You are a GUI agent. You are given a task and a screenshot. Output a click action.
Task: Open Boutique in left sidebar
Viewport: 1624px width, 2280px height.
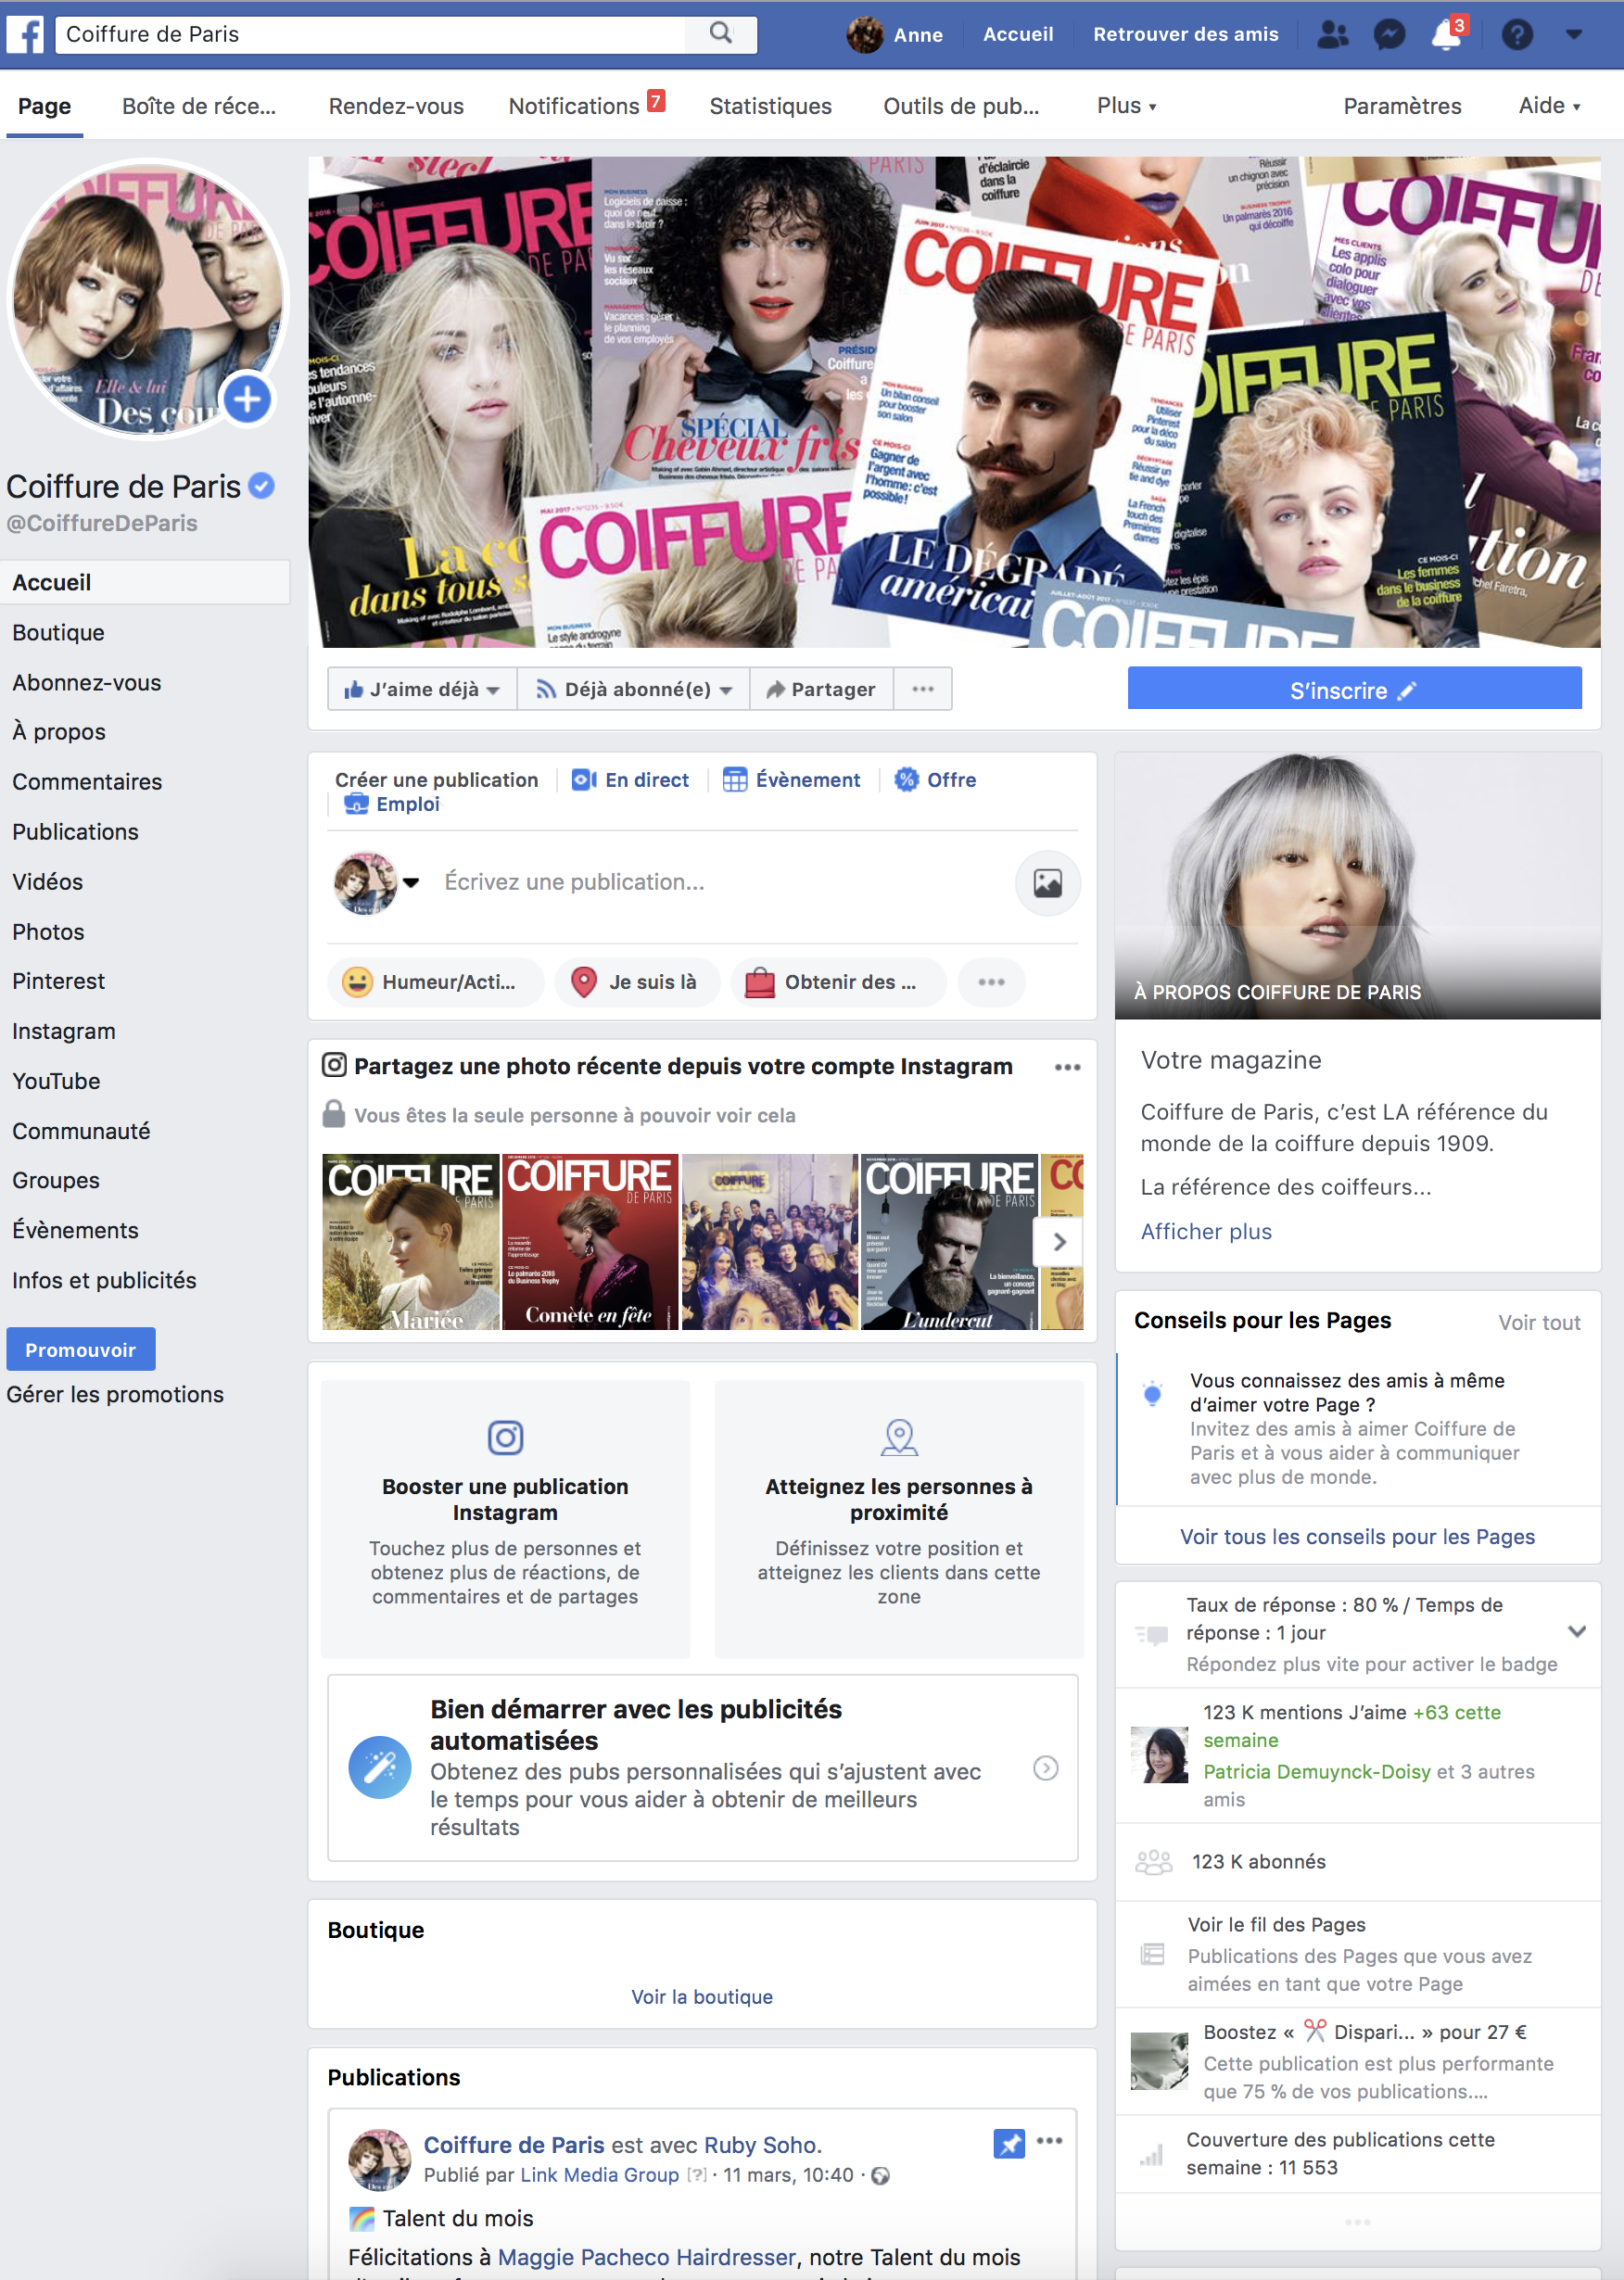pos(58,633)
